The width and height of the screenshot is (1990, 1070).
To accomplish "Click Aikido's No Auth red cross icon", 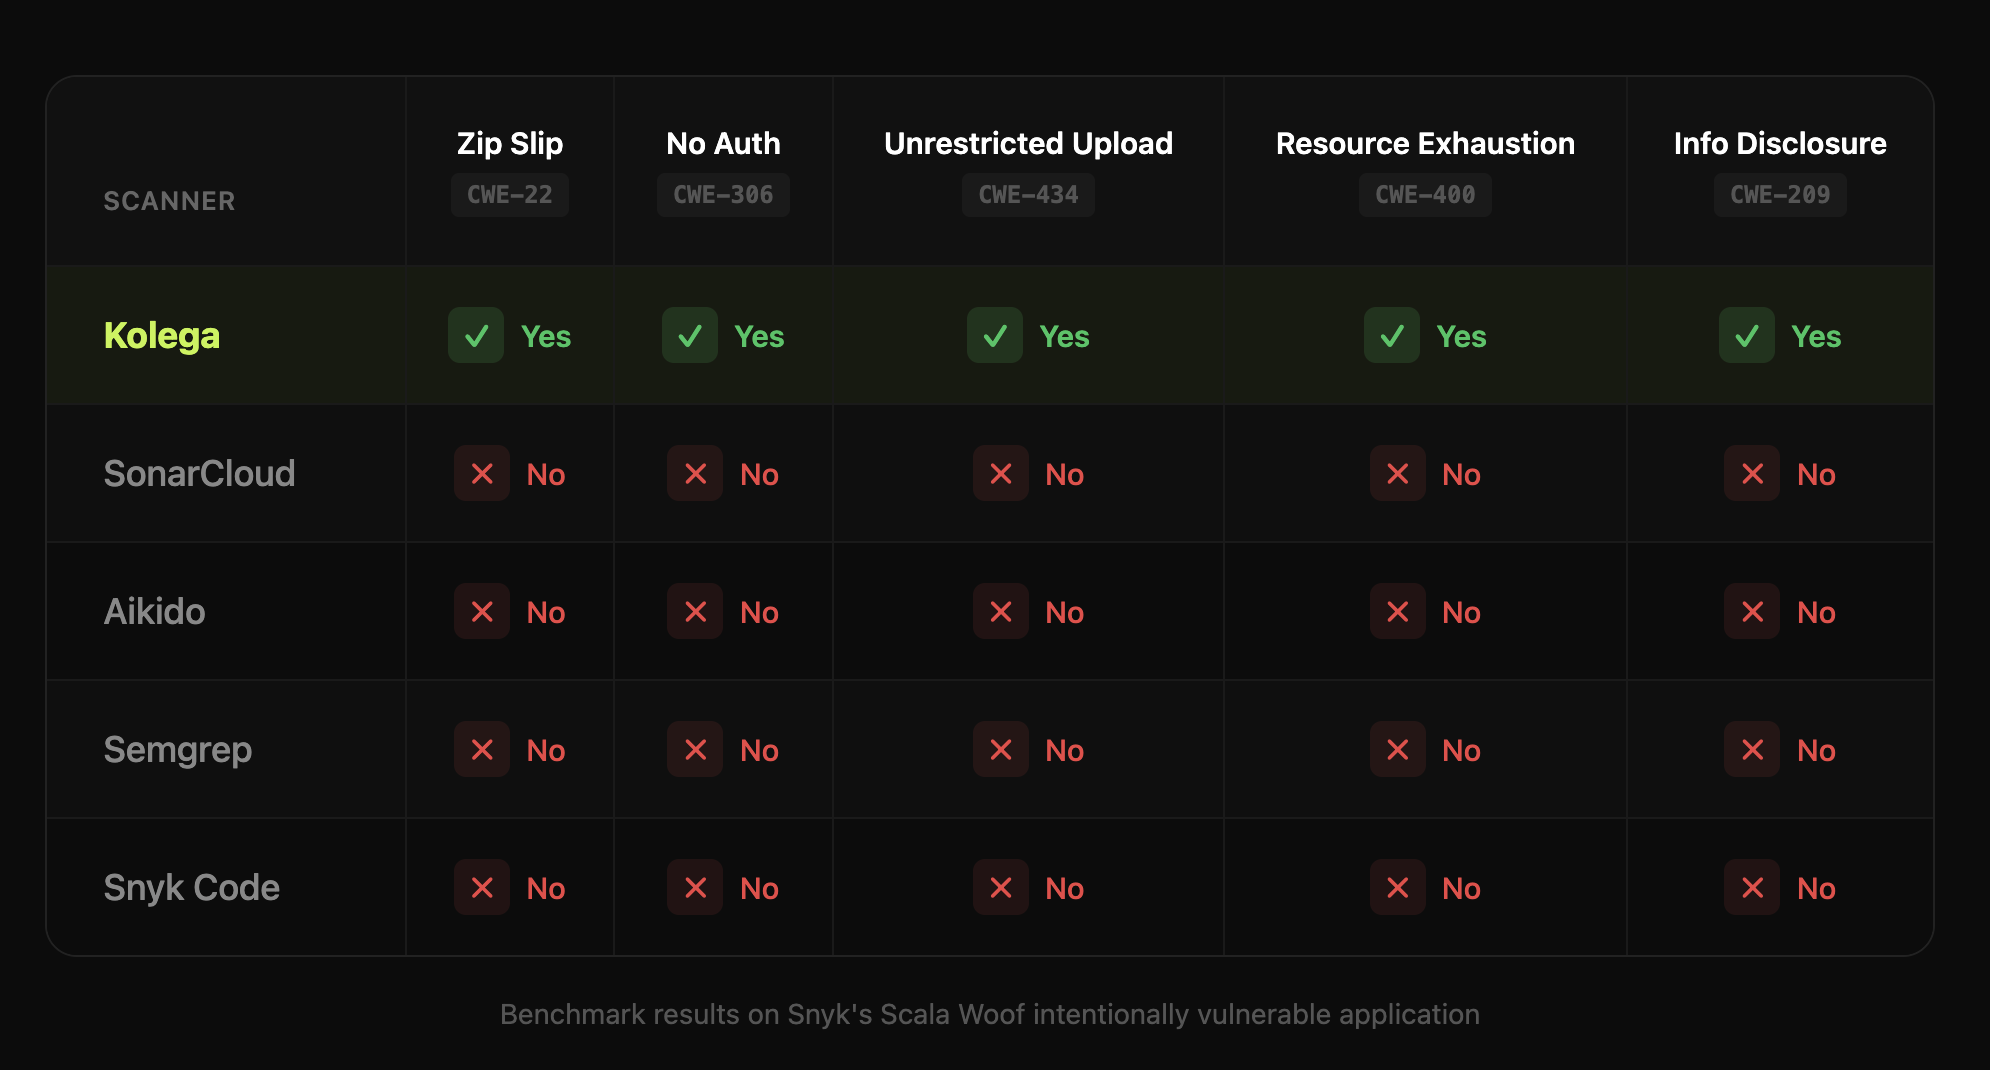I will click(x=695, y=611).
